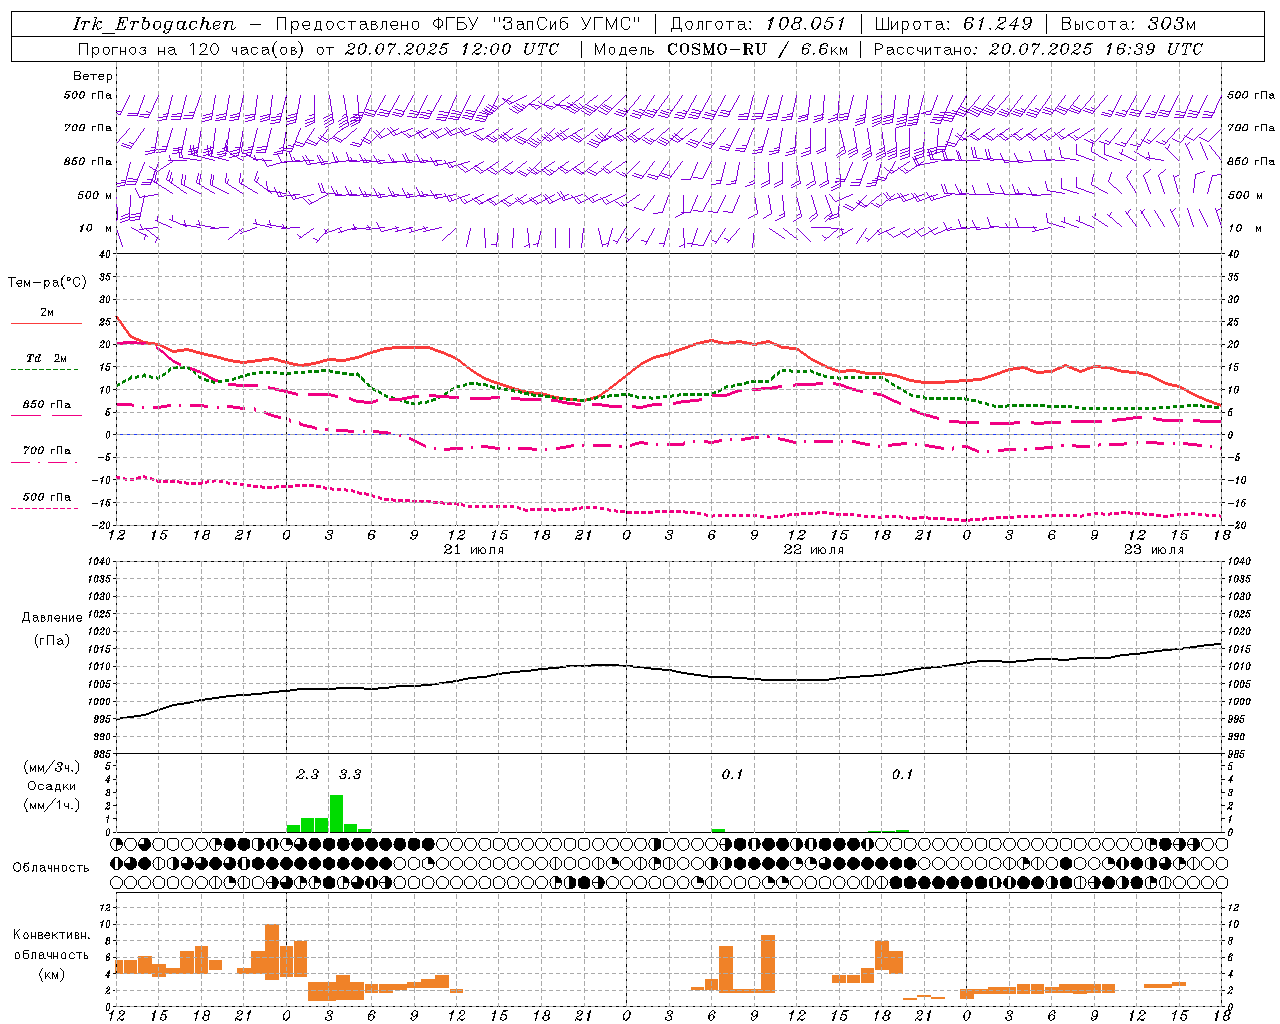Click the (км) unit label under convective cloudiness
The image size is (1280, 1024).
click(52, 974)
